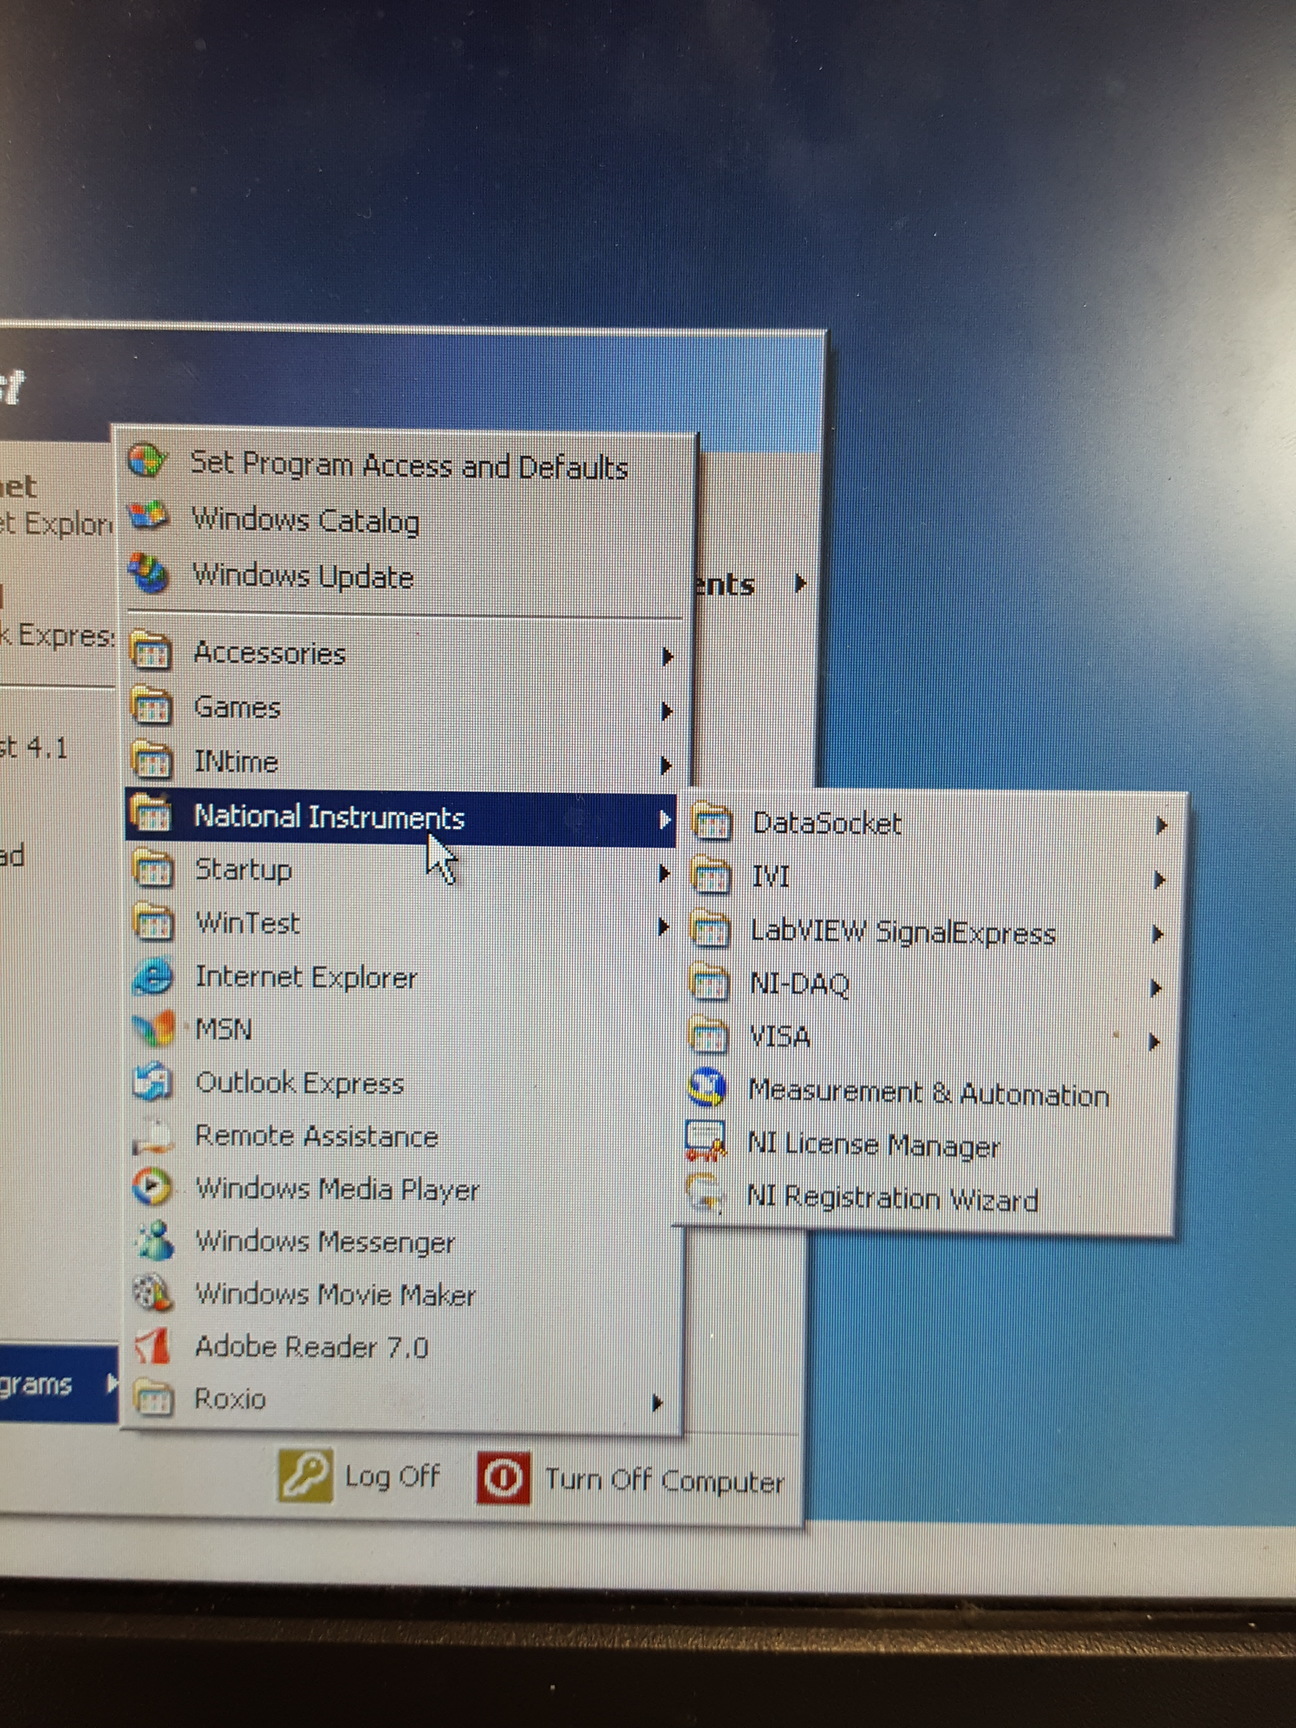Click the Windows Movie Maker icon
1296x1728 pixels.
(x=152, y=1293)
